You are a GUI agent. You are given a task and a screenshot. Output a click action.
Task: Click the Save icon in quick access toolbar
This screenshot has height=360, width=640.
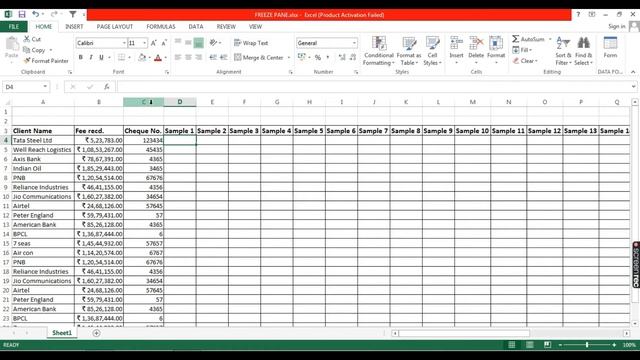click(x=22, y=14)
